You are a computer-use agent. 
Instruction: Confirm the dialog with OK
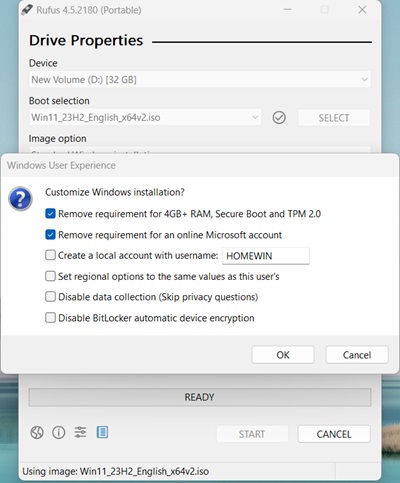(283, 355)
